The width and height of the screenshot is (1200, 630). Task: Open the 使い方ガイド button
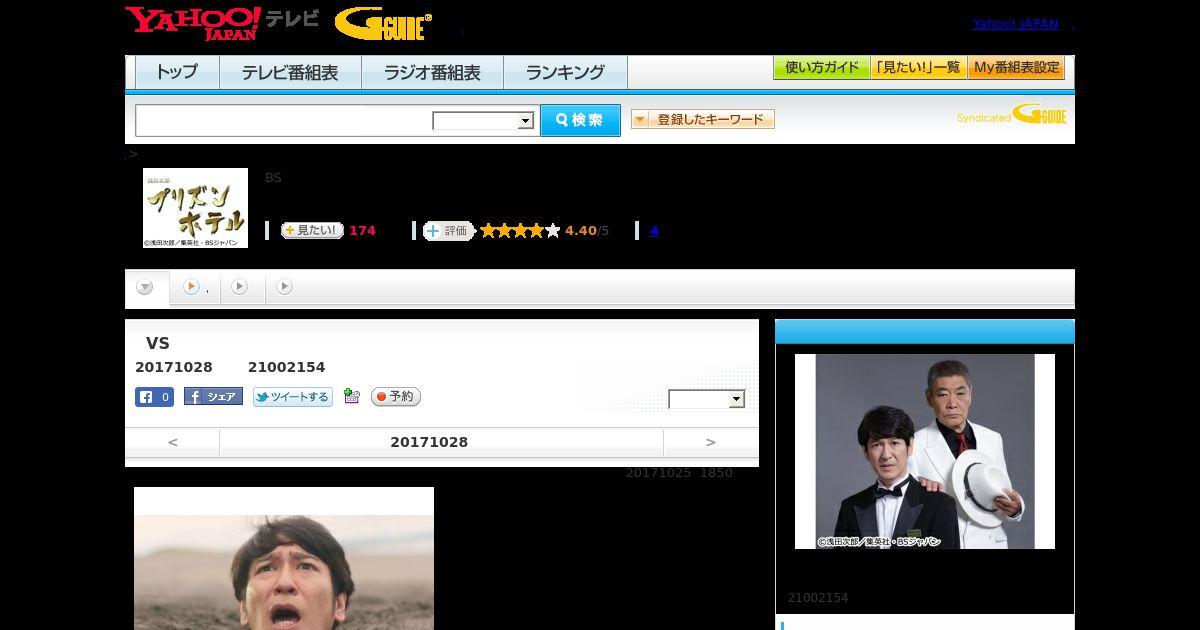[x=822, y=68]
